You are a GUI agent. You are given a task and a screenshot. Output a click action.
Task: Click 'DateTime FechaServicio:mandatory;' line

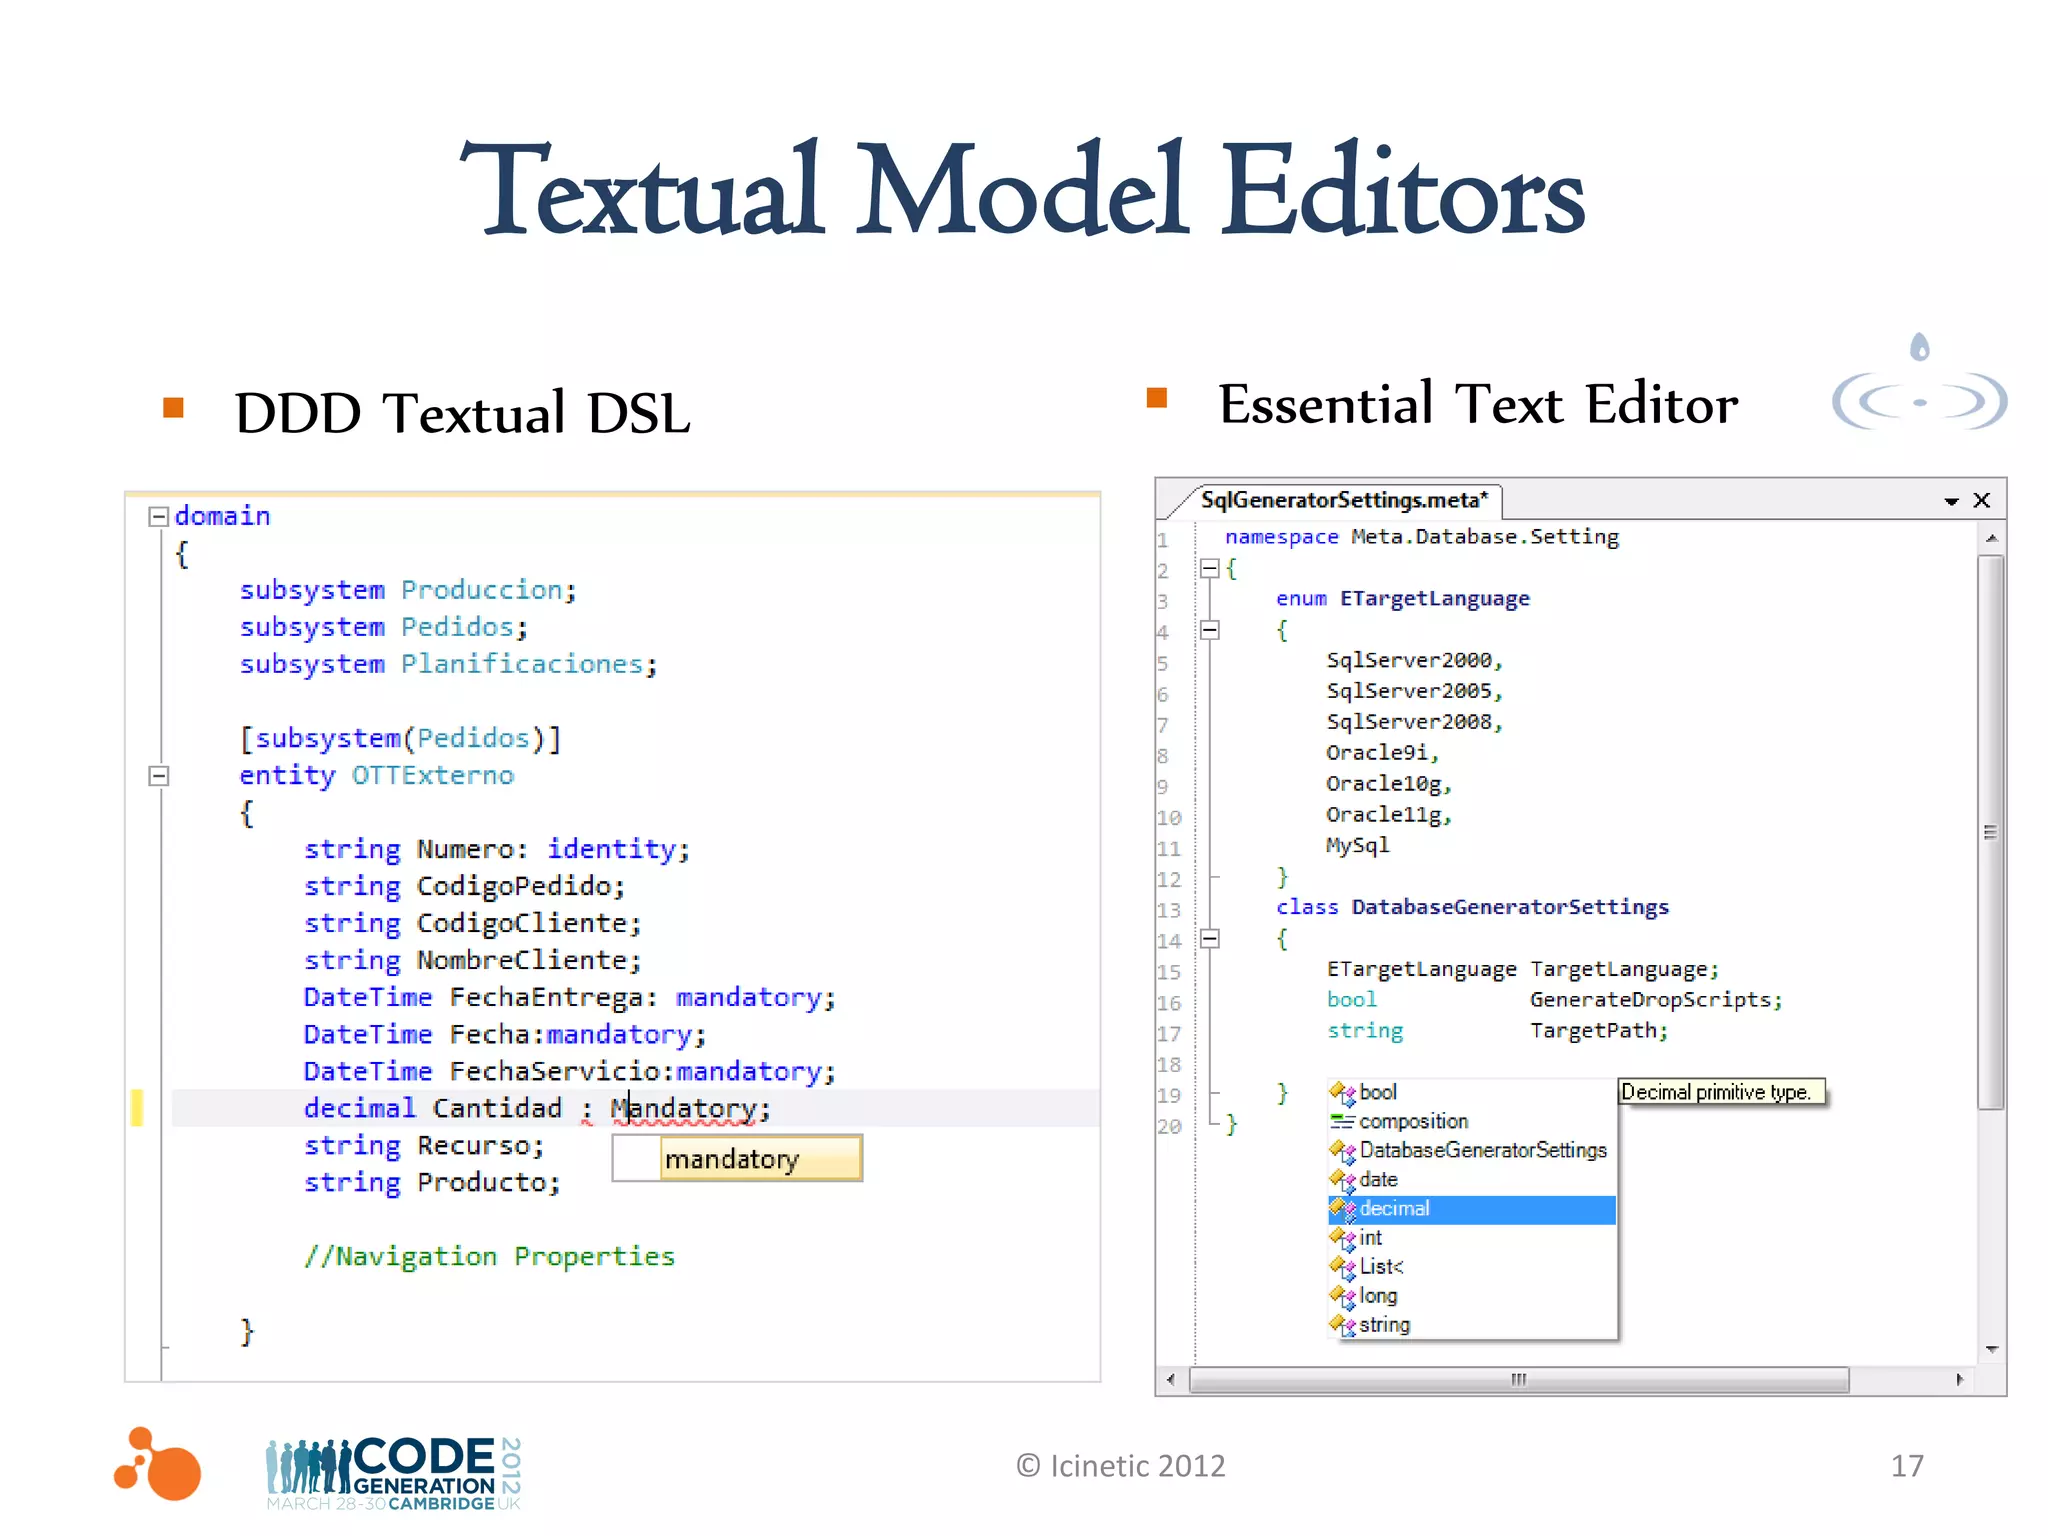click(x=570, y=1071)
